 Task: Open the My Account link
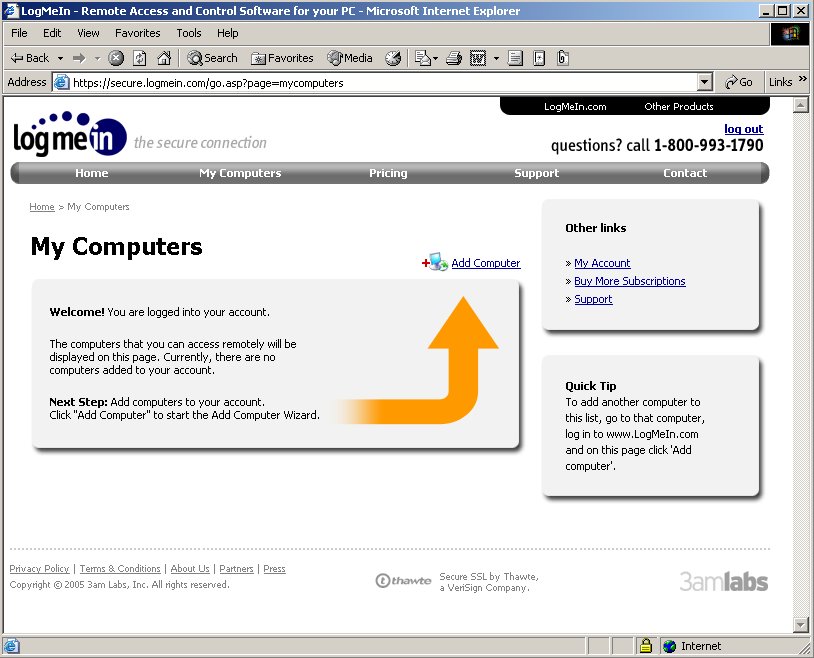[x=602, y=263]
